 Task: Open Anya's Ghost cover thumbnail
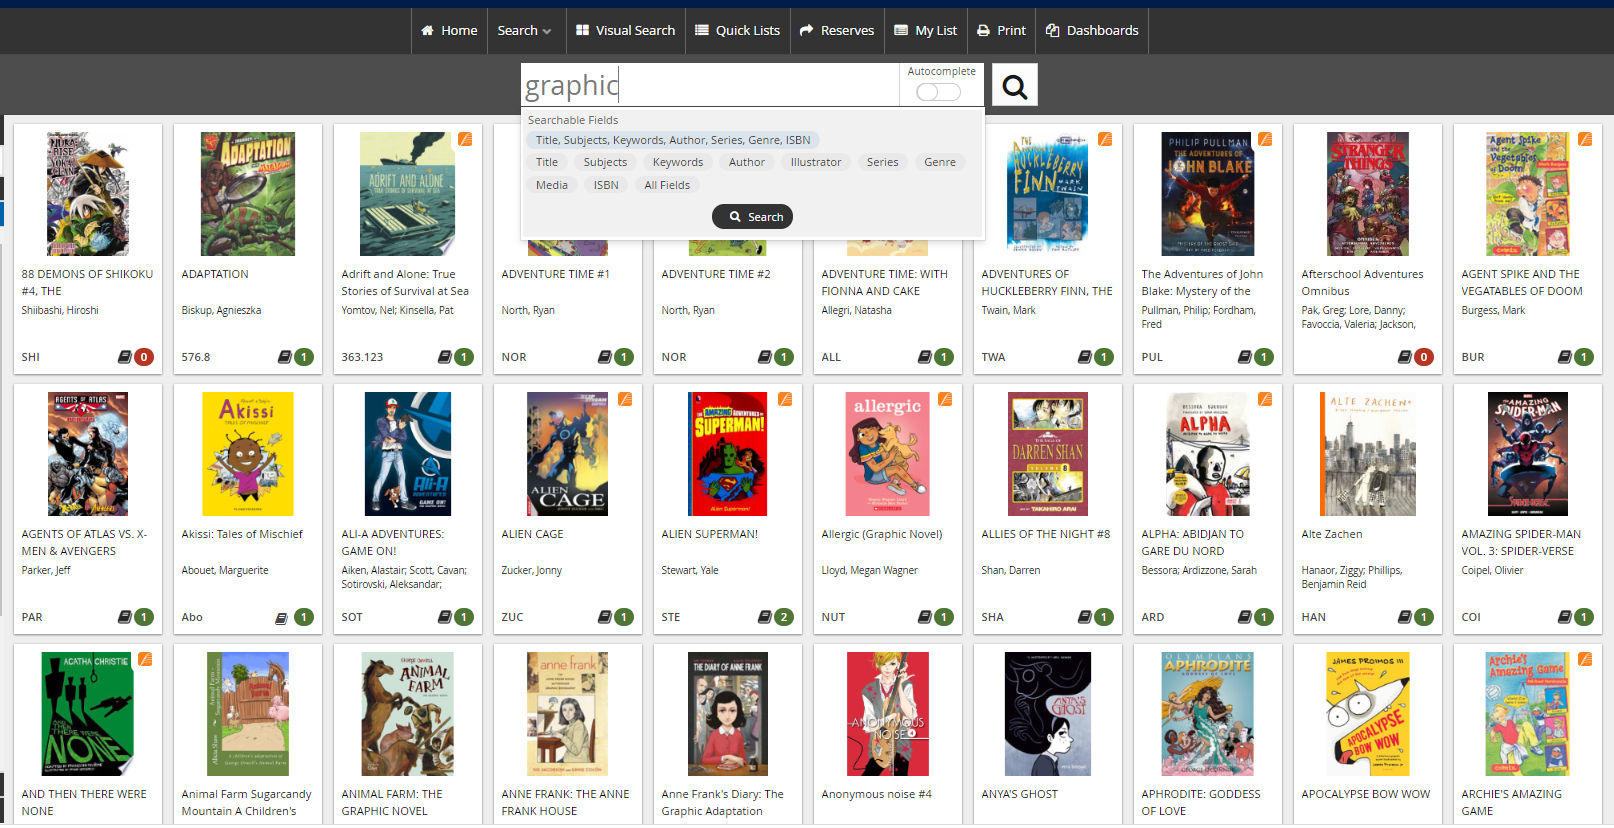point(1048,714)
